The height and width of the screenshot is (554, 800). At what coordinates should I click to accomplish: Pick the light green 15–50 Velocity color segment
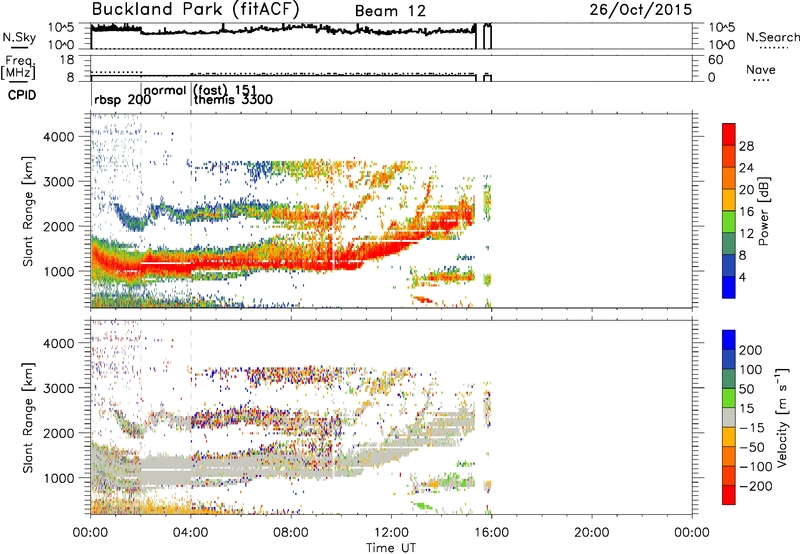point(729,398)
